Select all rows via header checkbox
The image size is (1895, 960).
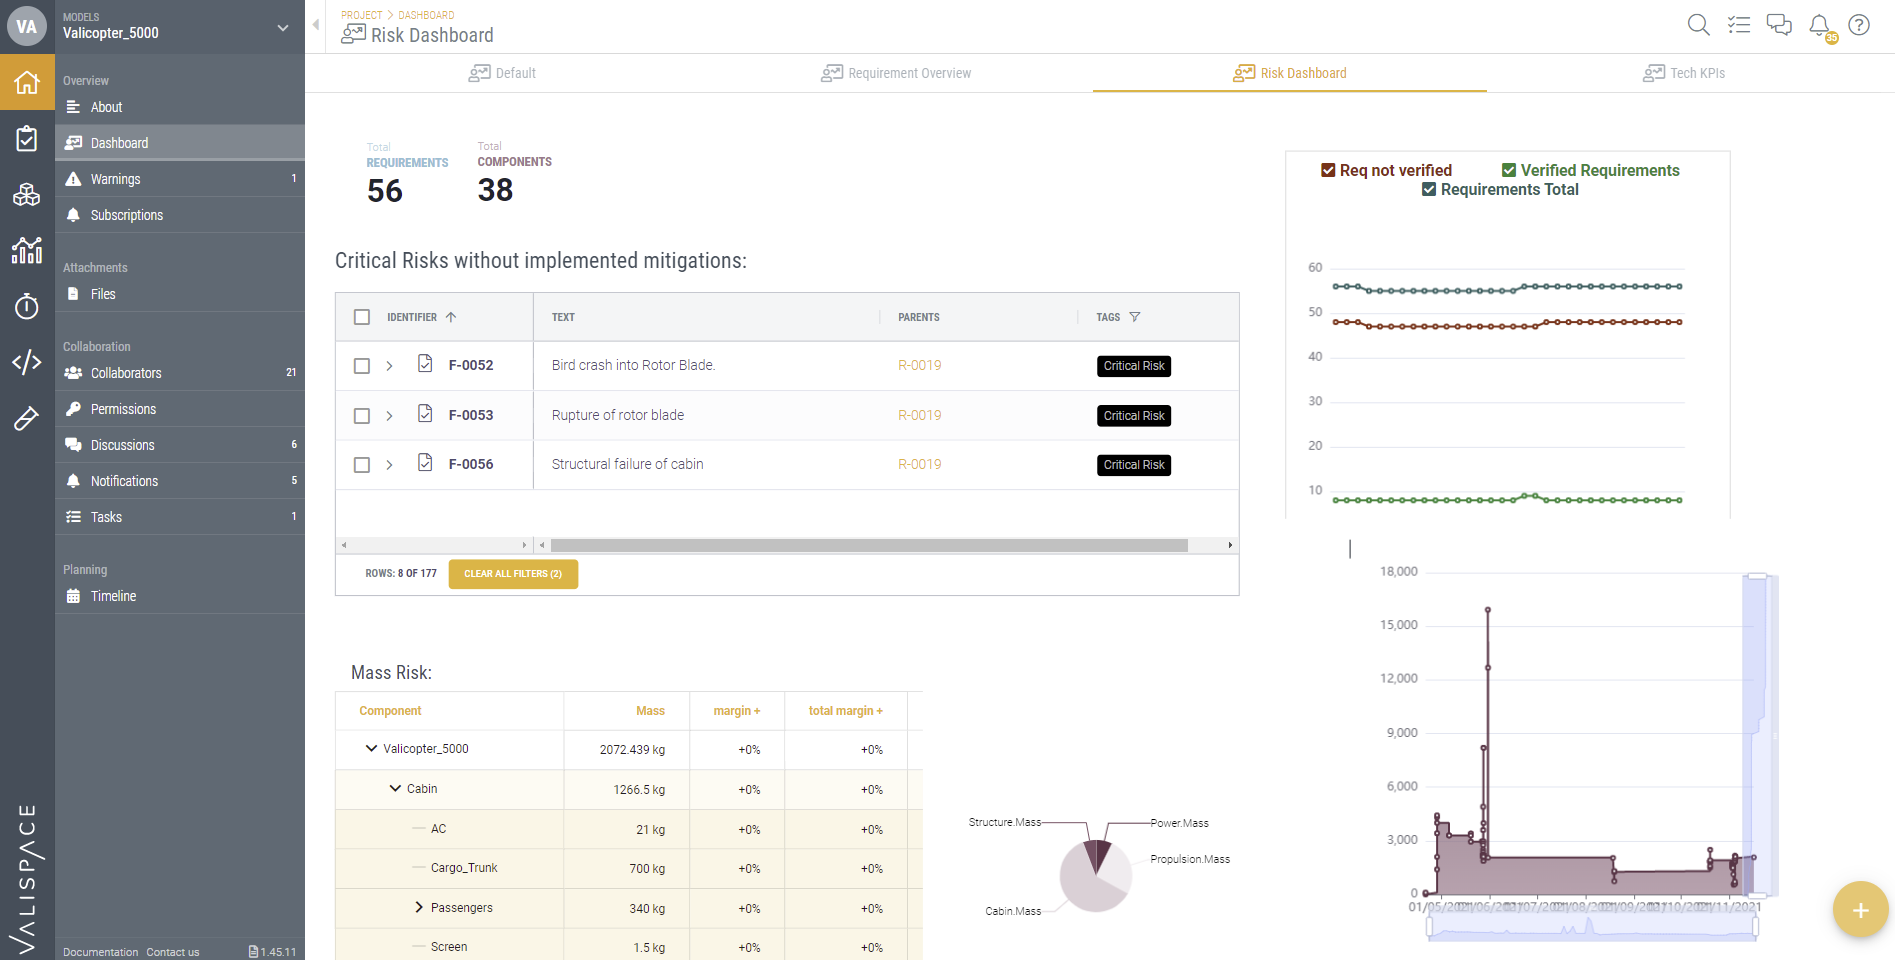point(362,317)
